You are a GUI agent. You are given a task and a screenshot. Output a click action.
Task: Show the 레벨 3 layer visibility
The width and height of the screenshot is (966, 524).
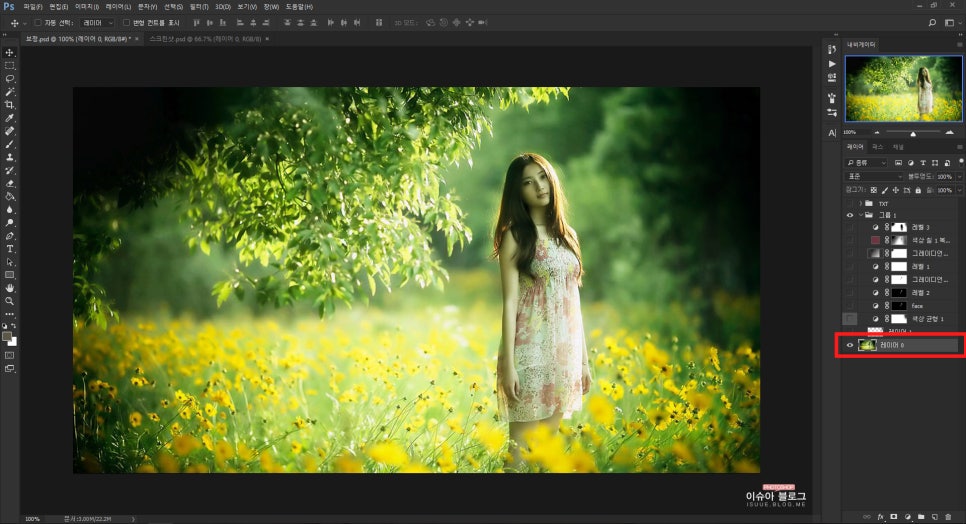coord(850,227)
